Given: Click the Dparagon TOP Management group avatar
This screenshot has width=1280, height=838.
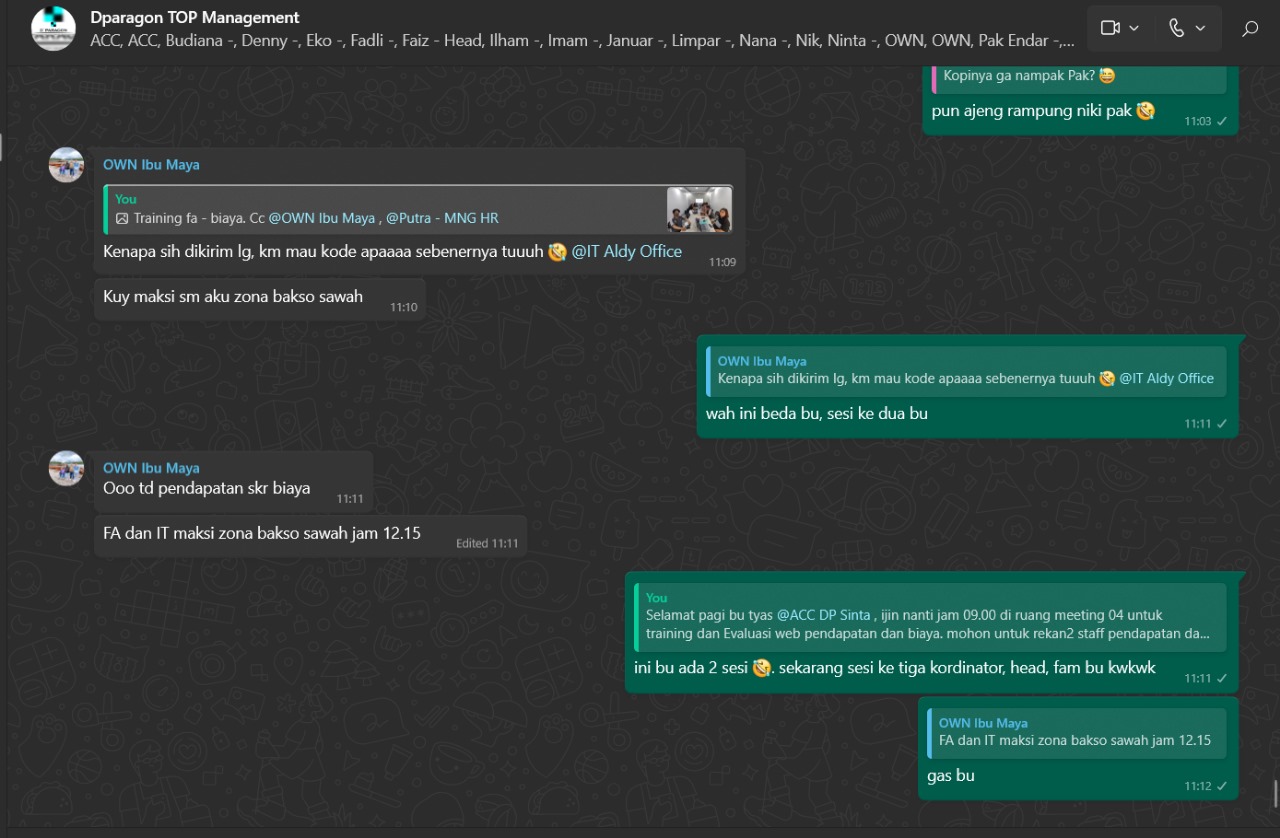Looking at the screenshot, I should click(53, 28).
